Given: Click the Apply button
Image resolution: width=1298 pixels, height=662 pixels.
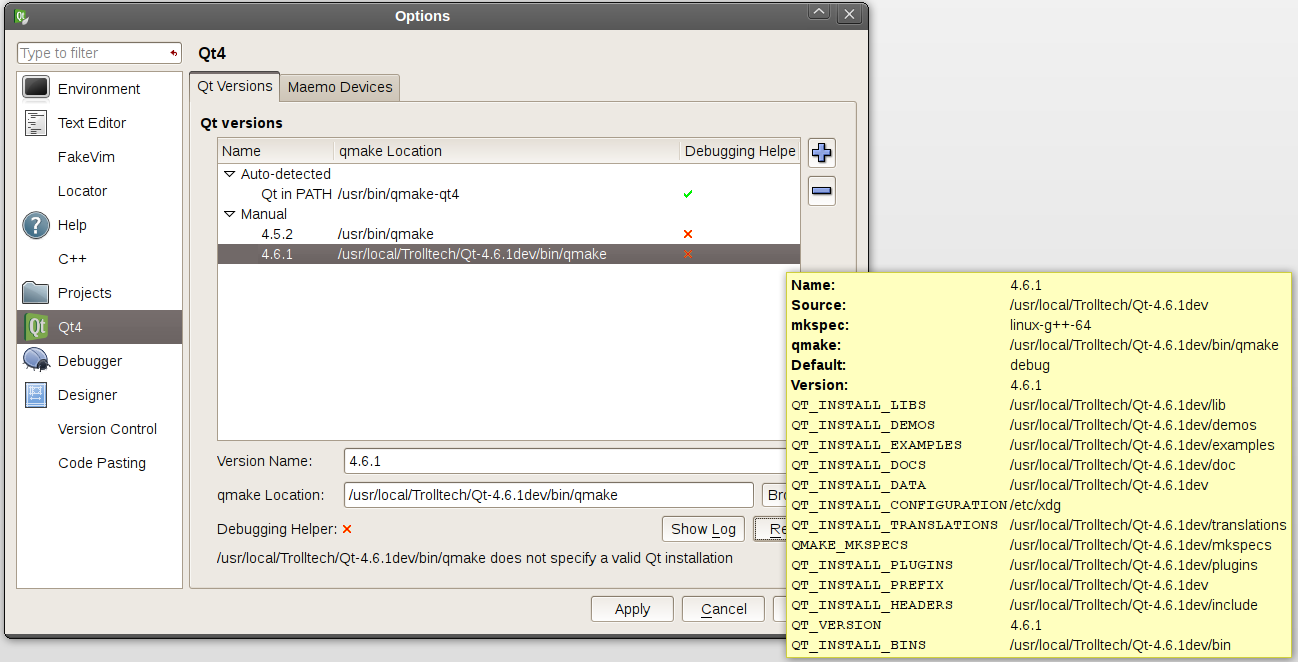Looking at the screenshot, I should (x=632, y=609).
